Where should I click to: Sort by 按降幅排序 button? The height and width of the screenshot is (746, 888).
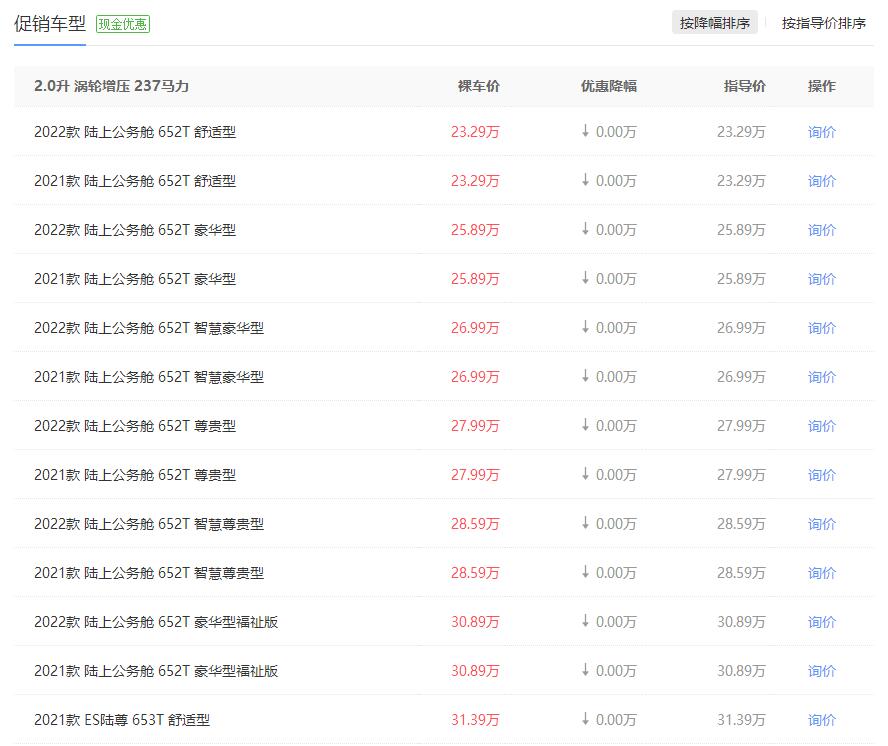[x=714, y=23]
